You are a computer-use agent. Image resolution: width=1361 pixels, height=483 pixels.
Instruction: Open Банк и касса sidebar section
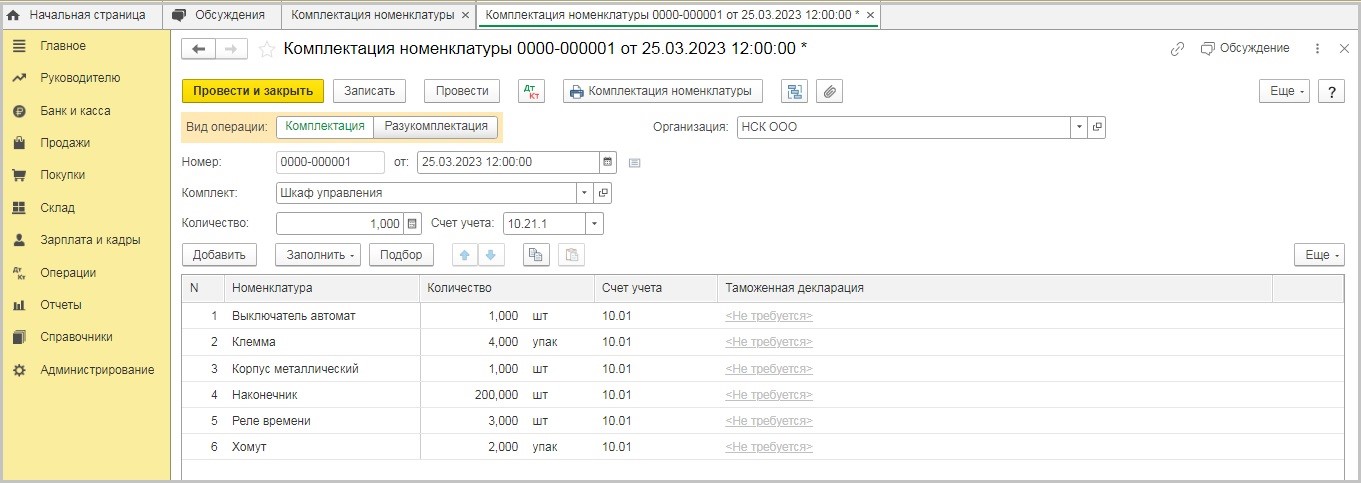click(75, 111)
